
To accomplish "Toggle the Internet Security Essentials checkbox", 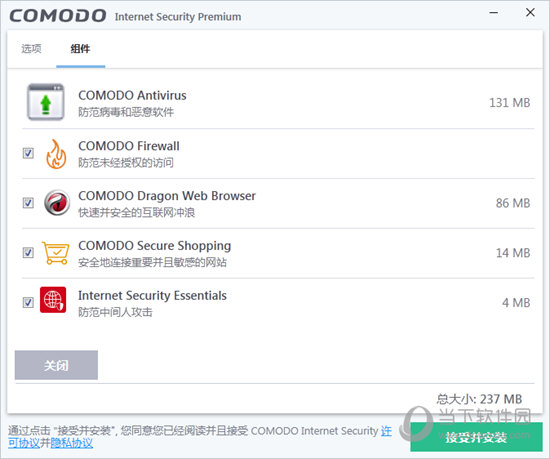I will [28, 302].
